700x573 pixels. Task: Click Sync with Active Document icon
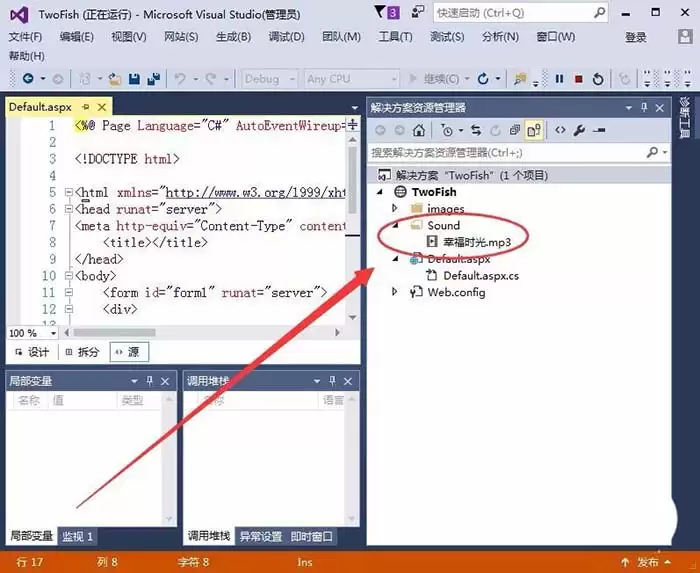[x=476, y=130]
